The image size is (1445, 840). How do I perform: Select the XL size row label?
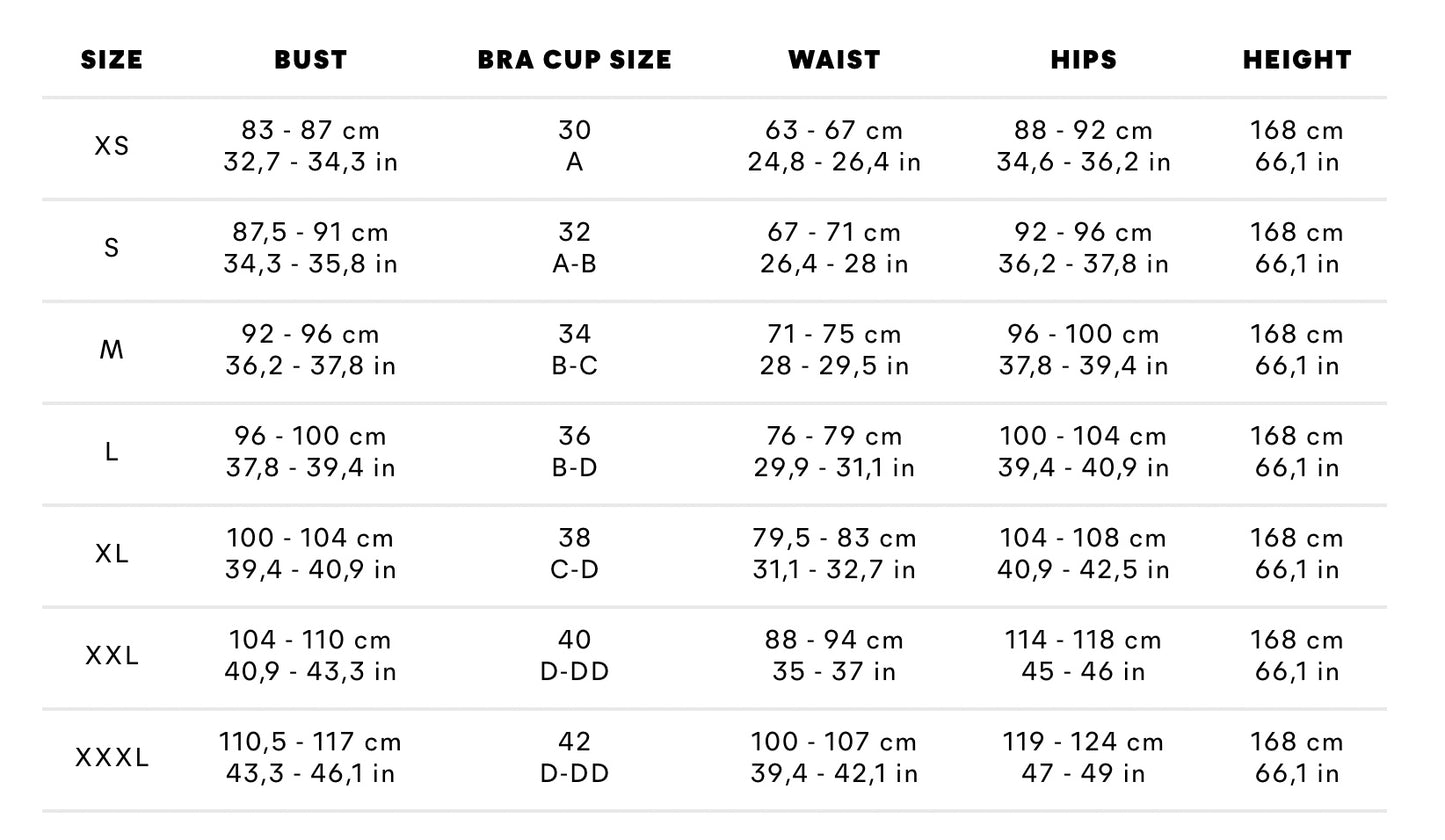tap(111, 554)
